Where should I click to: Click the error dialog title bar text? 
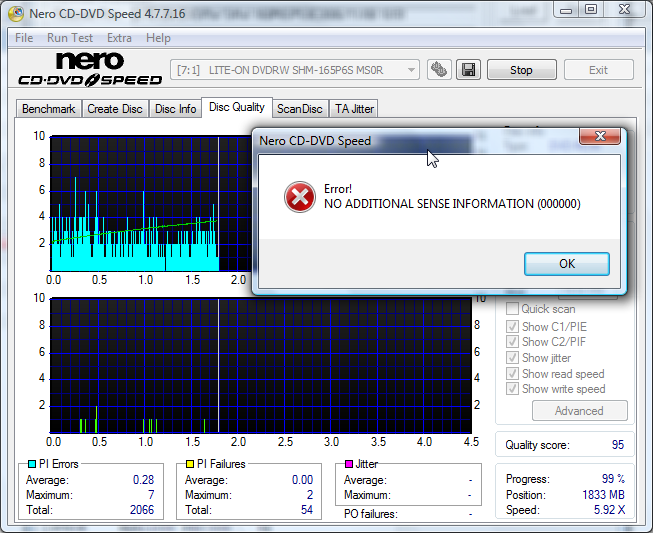315,141
